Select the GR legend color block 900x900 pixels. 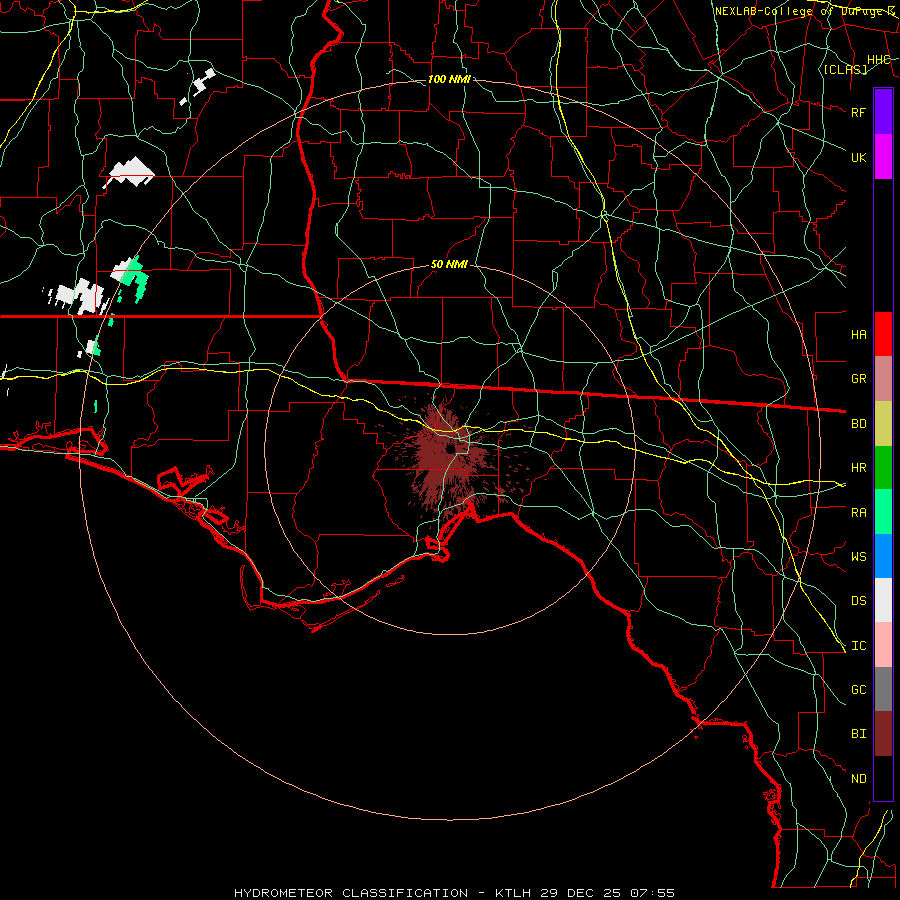click(883, 379)
